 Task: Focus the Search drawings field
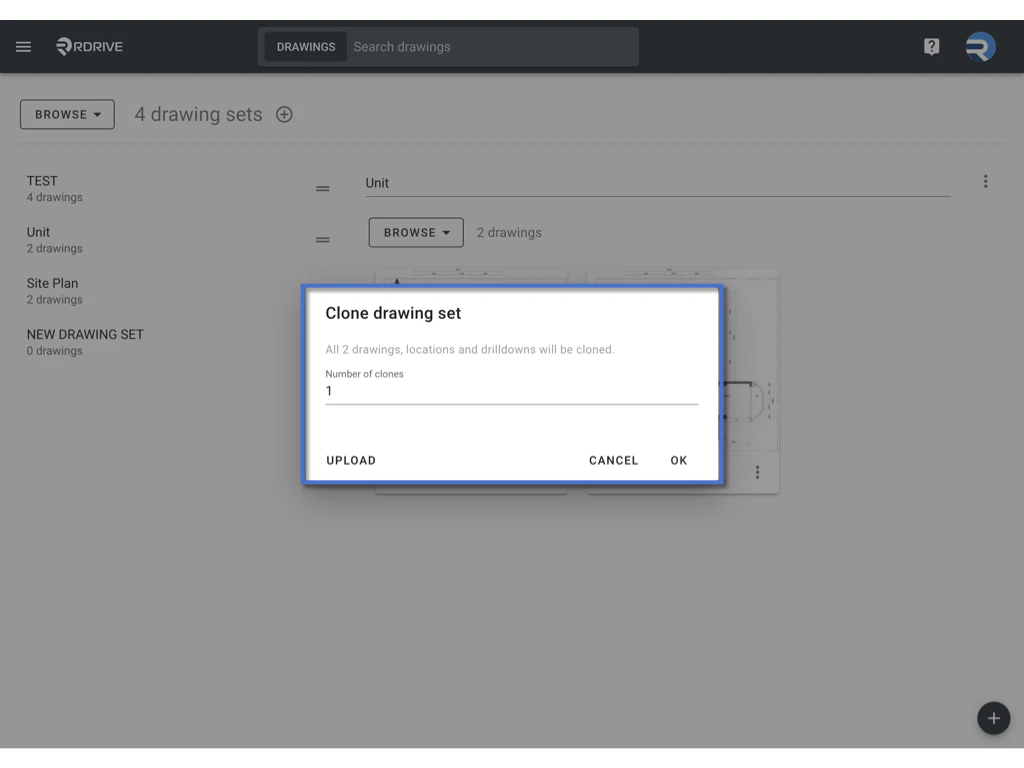click(492, 47)
